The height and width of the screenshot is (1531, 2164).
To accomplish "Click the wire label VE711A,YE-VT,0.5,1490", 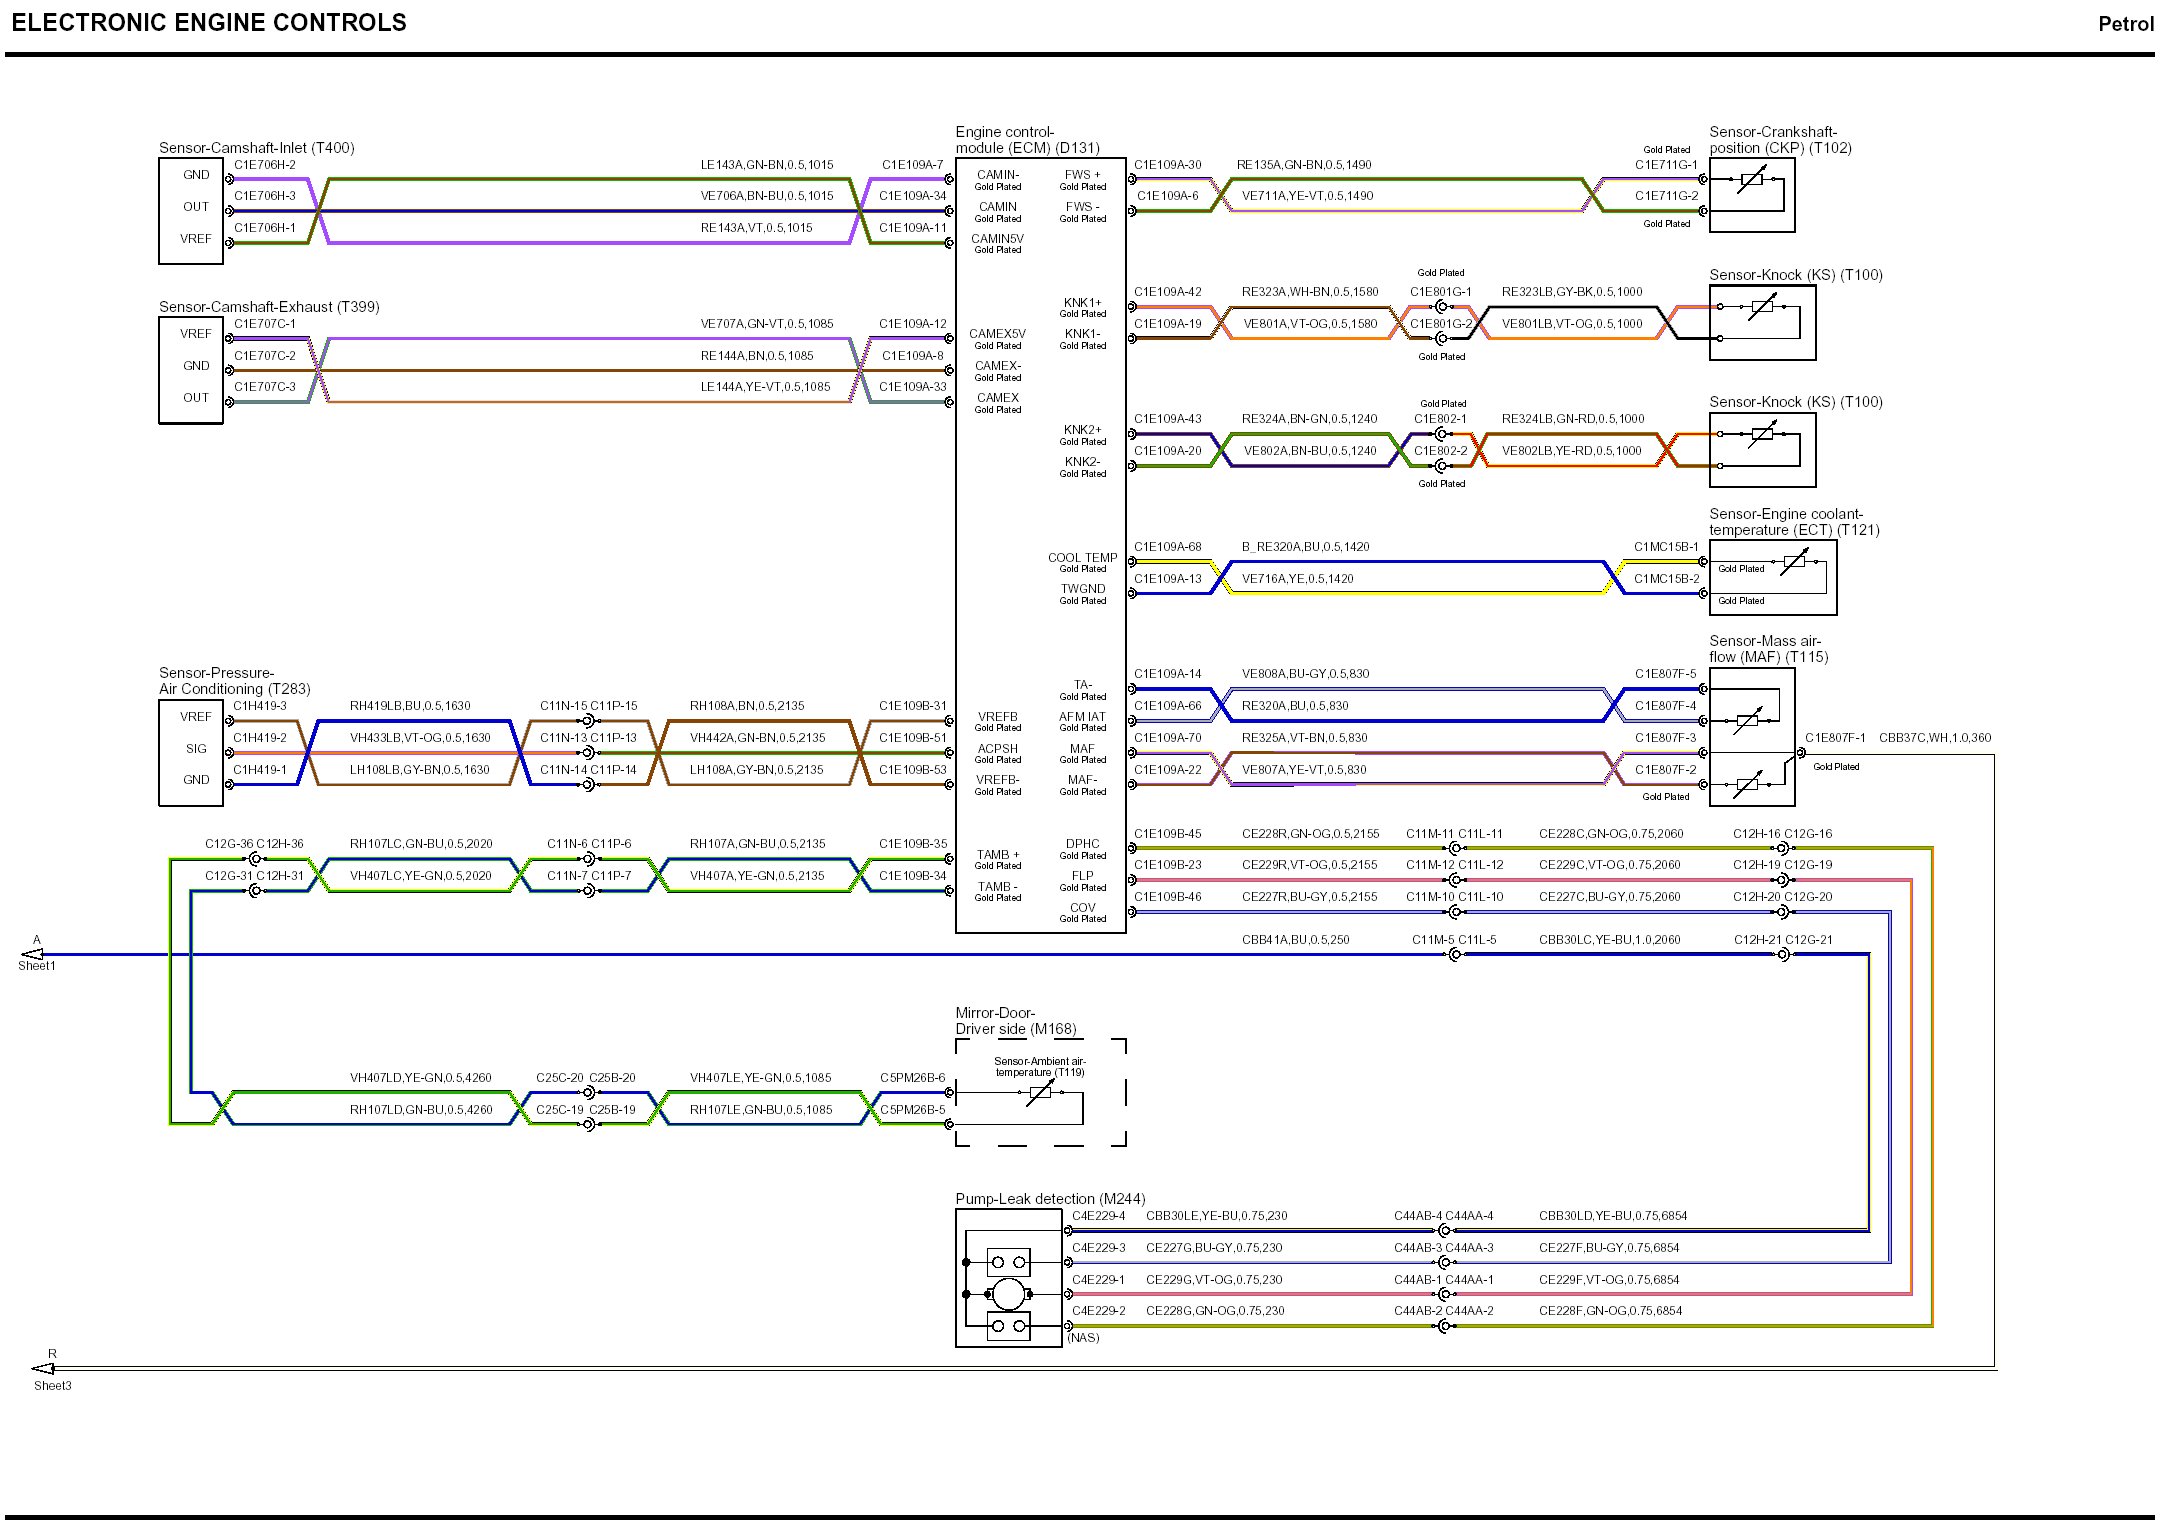I will (x=1307, y=196).
